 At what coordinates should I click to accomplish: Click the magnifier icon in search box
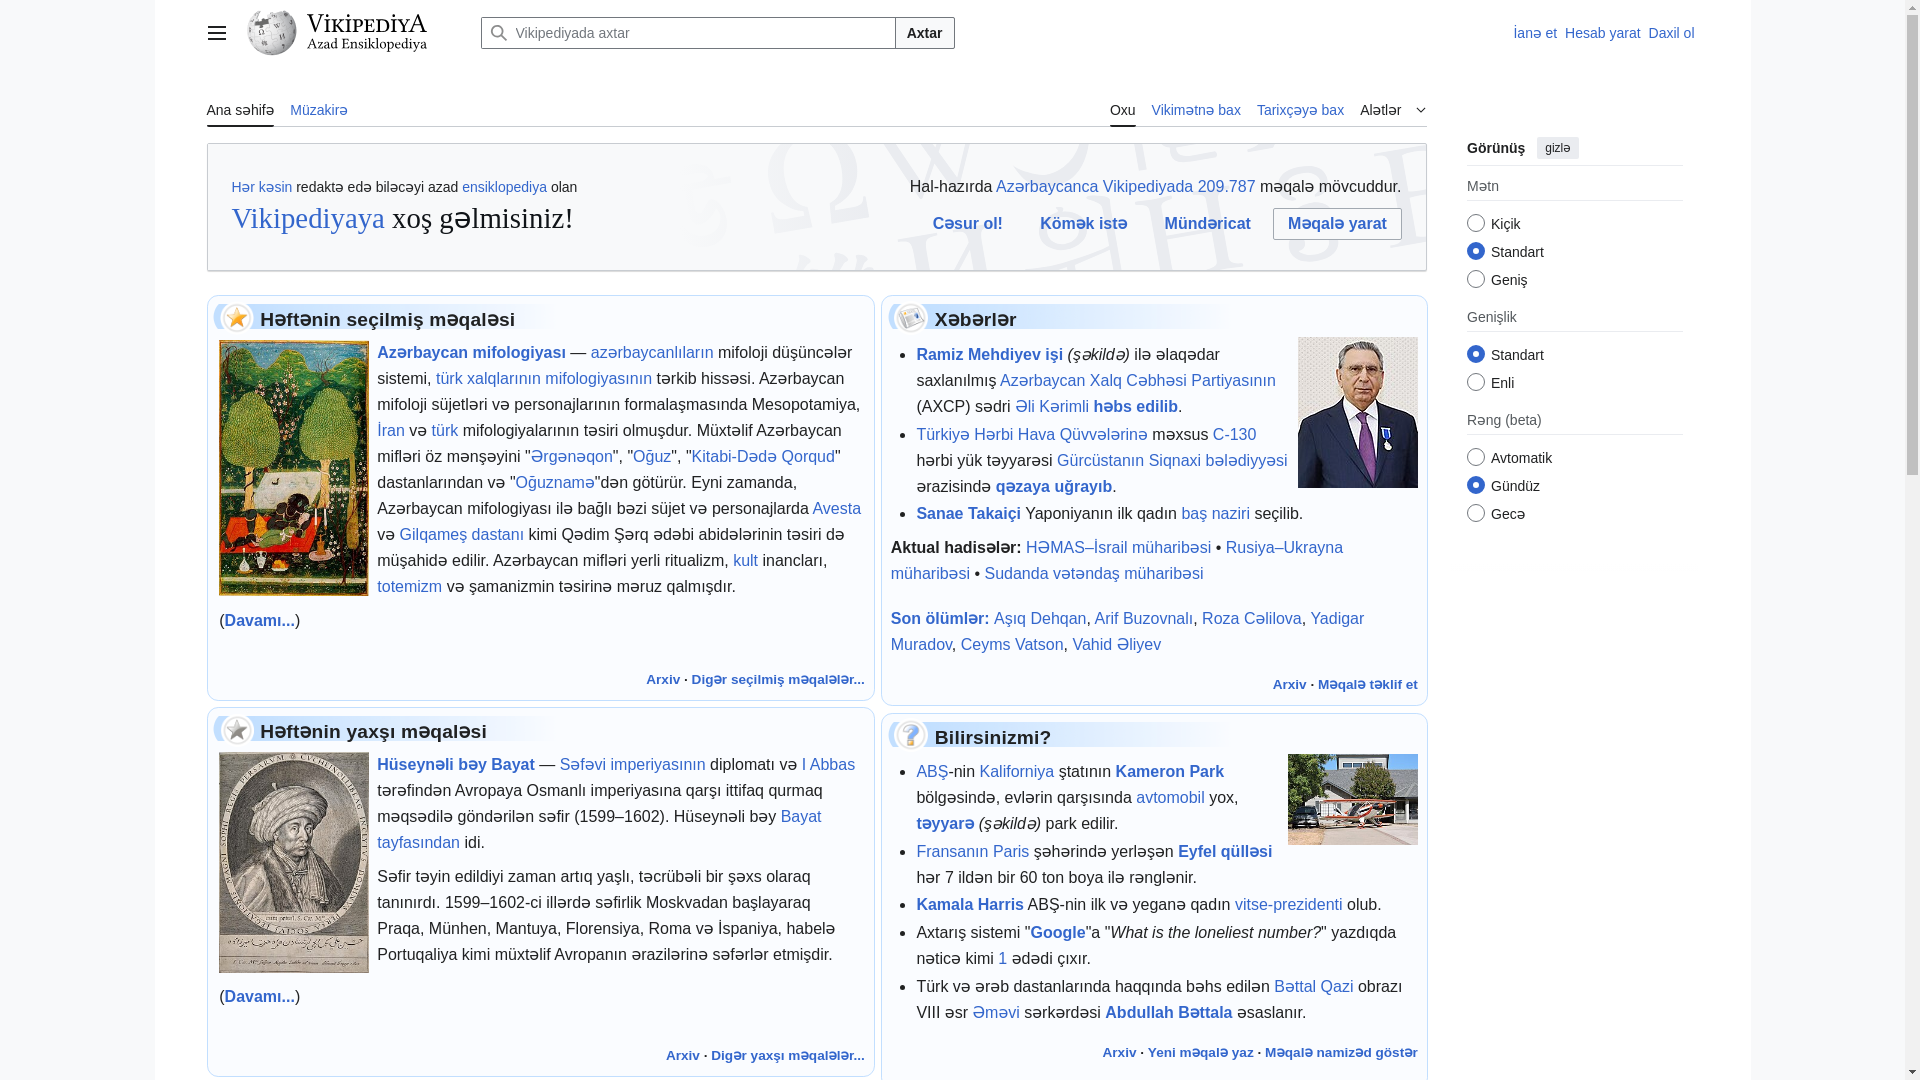pyautogui.click(x=498, y=33)
